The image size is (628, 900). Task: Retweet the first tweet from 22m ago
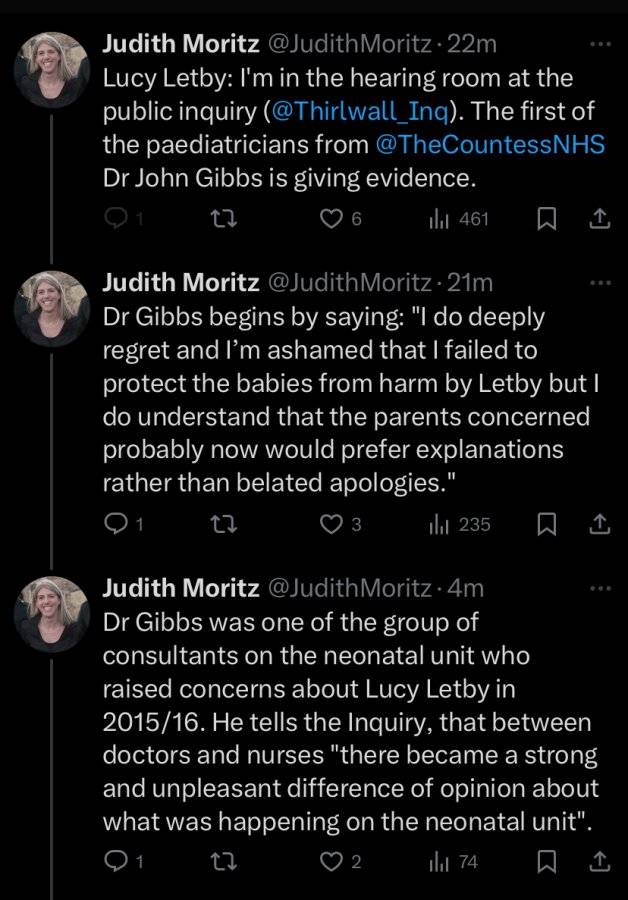224,219
